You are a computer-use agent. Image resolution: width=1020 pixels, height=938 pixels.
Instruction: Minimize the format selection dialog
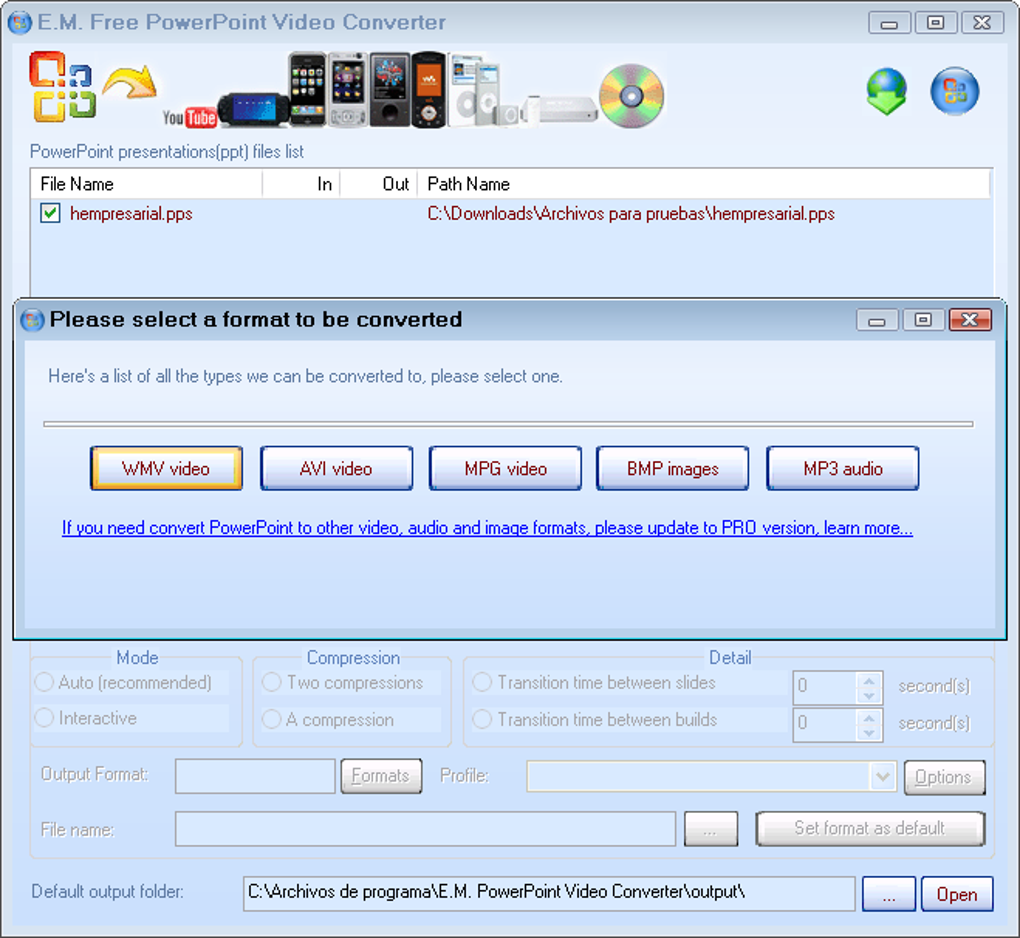[876, 319]
